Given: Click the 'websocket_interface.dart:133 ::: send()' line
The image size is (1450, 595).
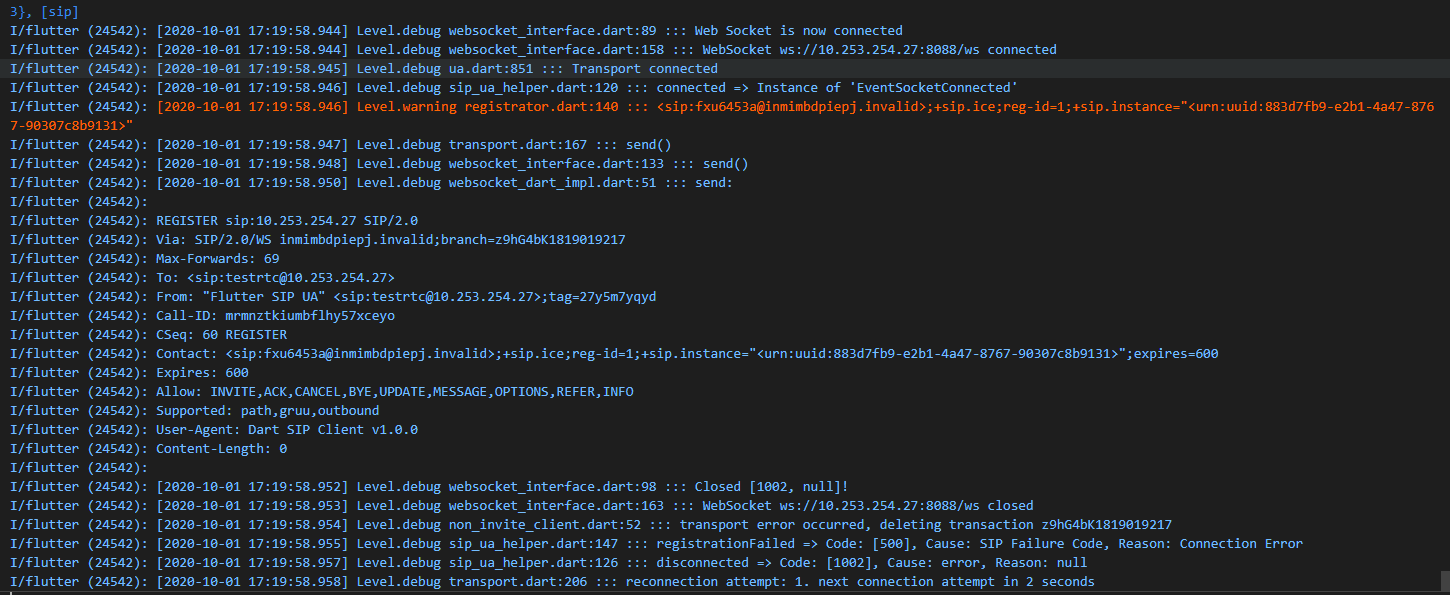Looking at the screenshot, I should [379, 163].
